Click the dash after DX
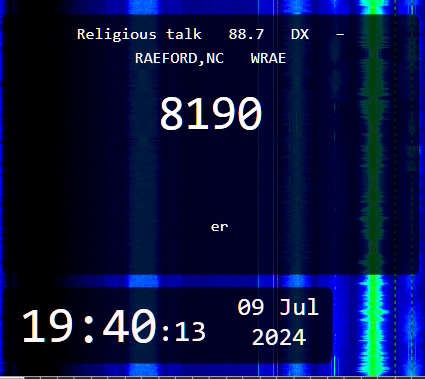This screenshot has height=379, width=425. point(340,34)
